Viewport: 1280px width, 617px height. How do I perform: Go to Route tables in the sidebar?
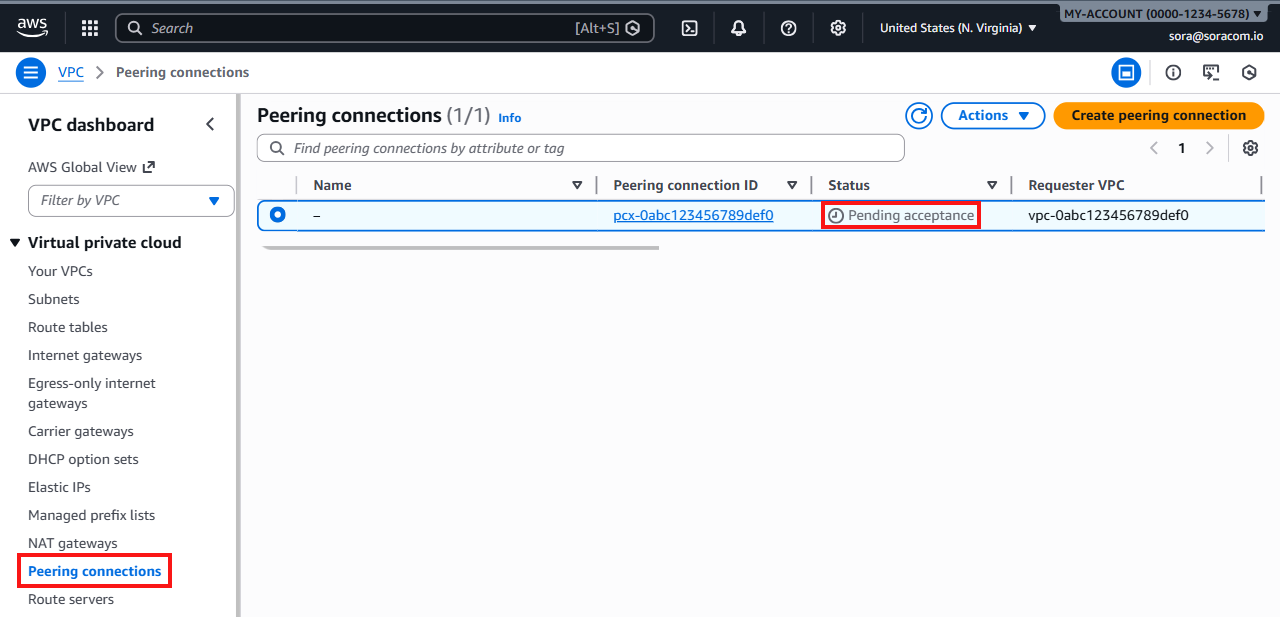click(67, 327)
